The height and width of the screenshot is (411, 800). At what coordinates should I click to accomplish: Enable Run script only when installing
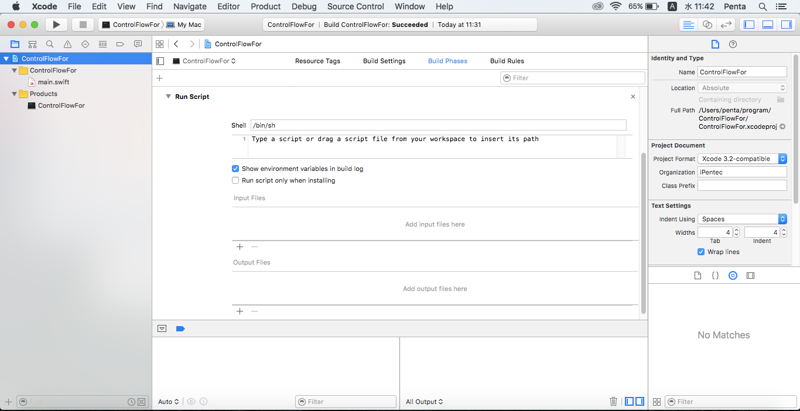coord(236,181)
